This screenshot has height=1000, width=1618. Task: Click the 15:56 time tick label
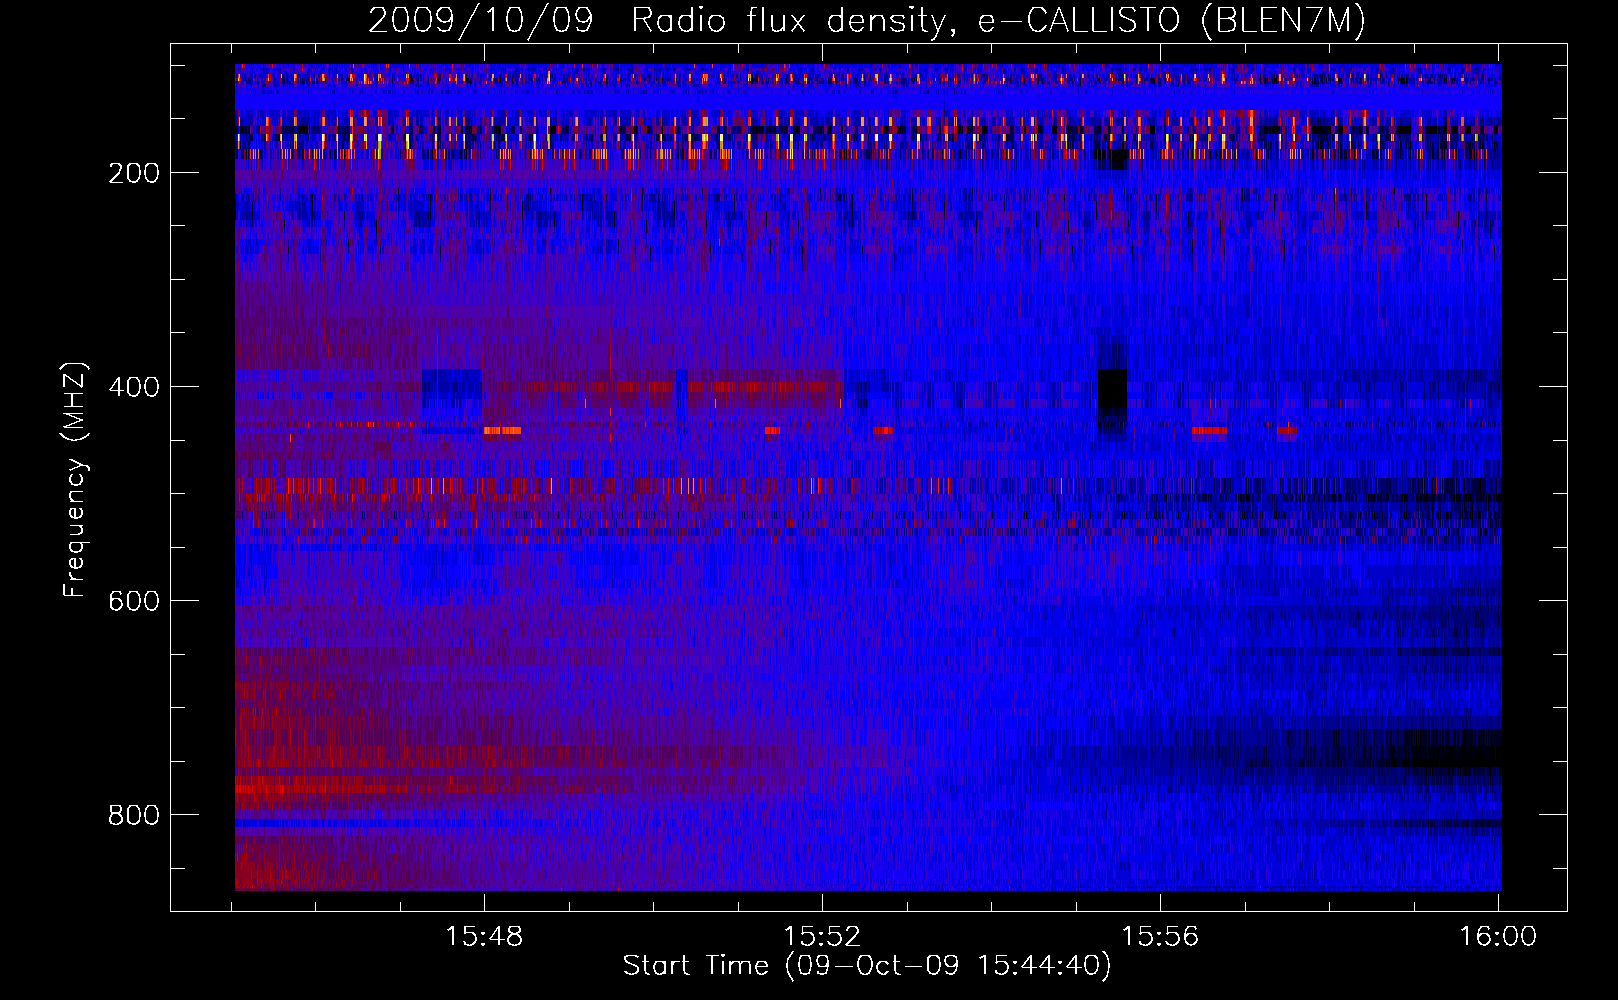point(1160,936)
